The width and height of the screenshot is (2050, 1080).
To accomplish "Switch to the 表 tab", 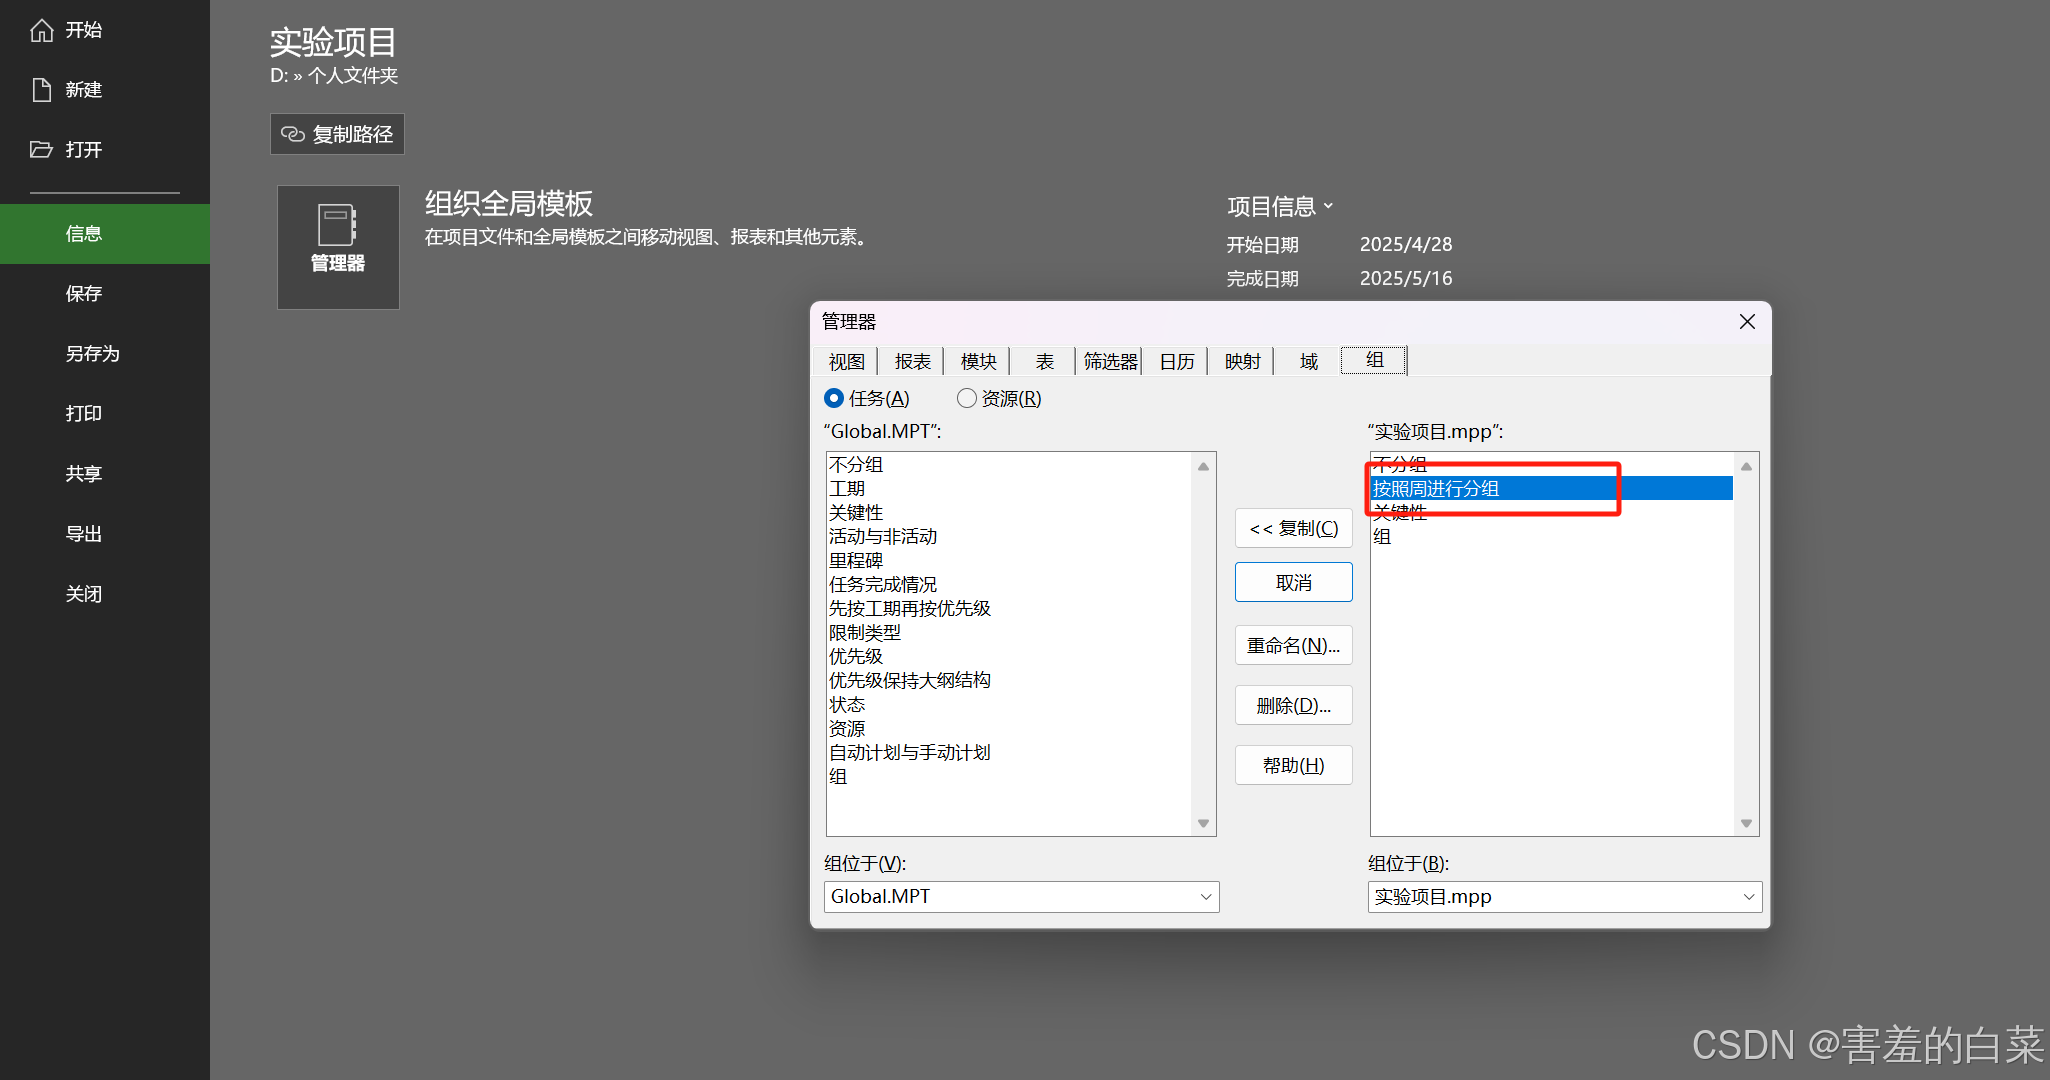I will click(1044, 361).
